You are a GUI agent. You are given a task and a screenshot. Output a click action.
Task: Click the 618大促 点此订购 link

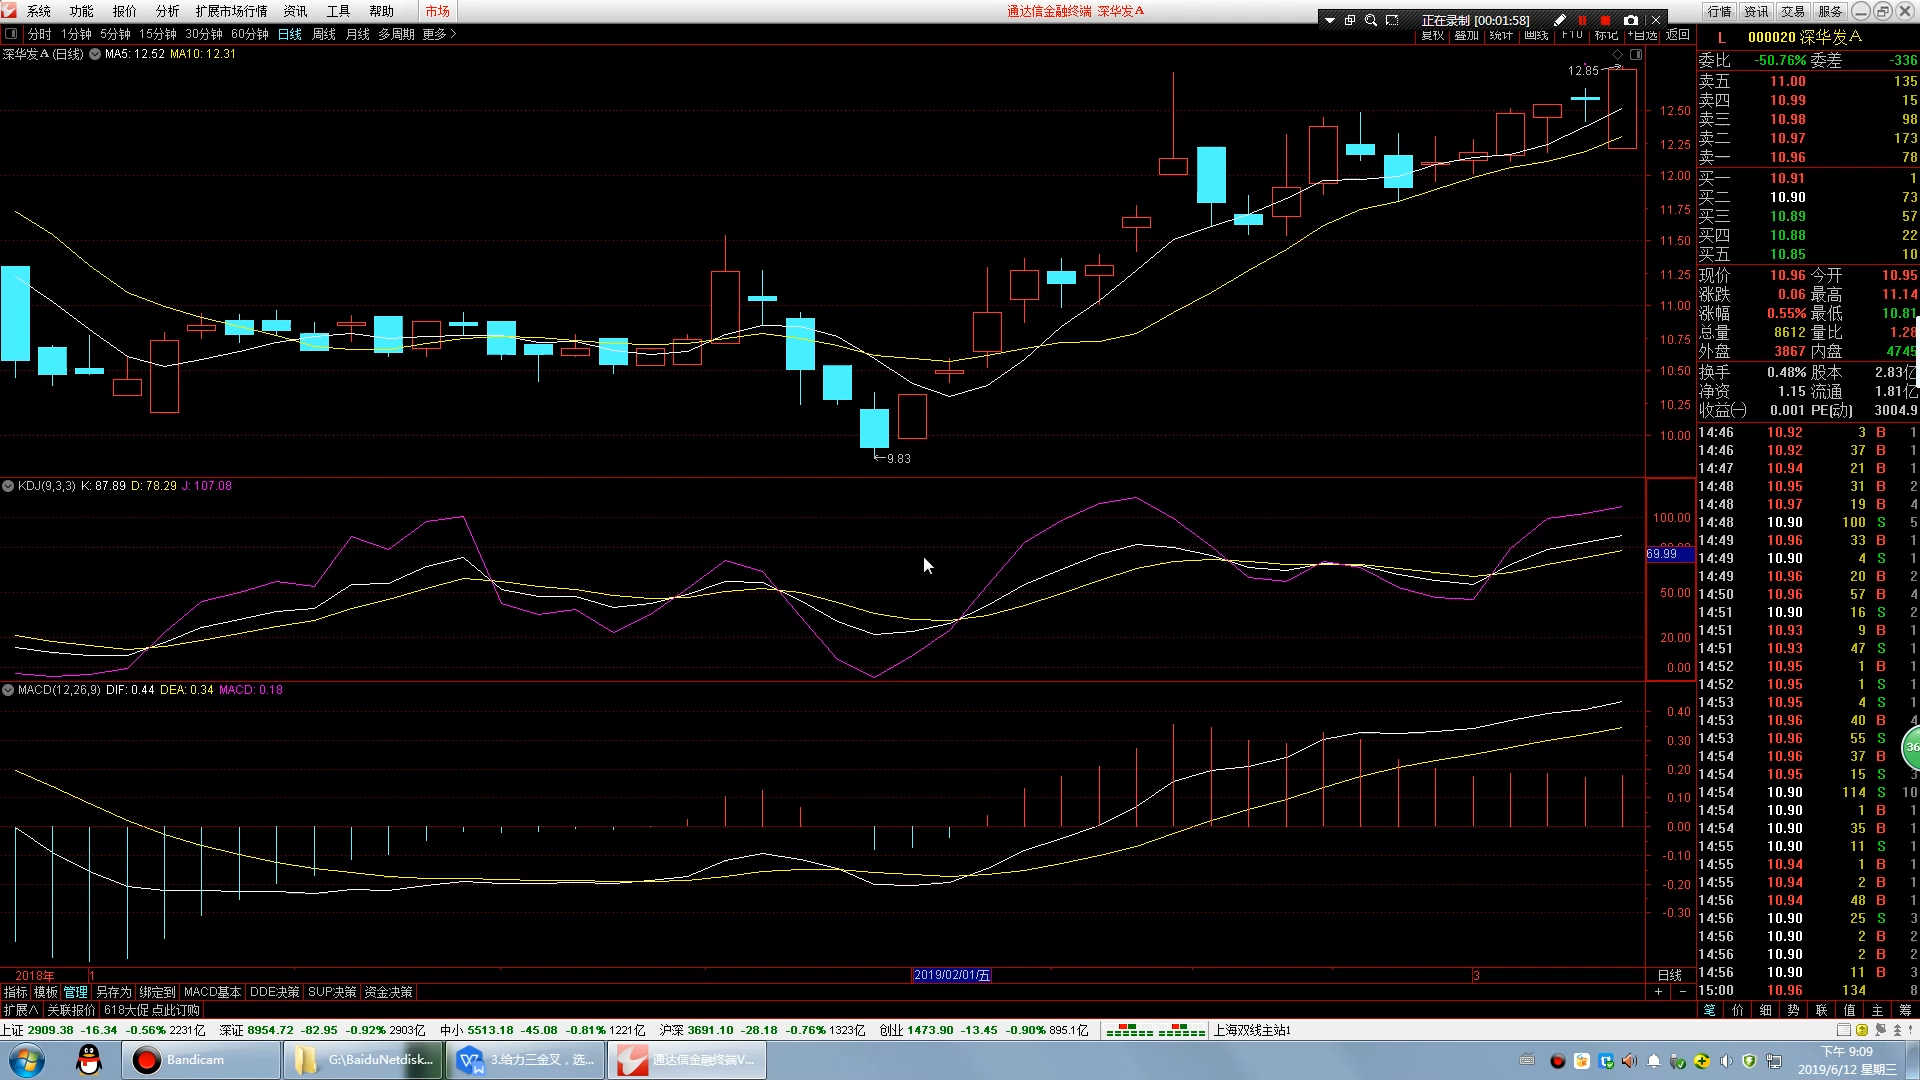click(x=152, y=1010)
